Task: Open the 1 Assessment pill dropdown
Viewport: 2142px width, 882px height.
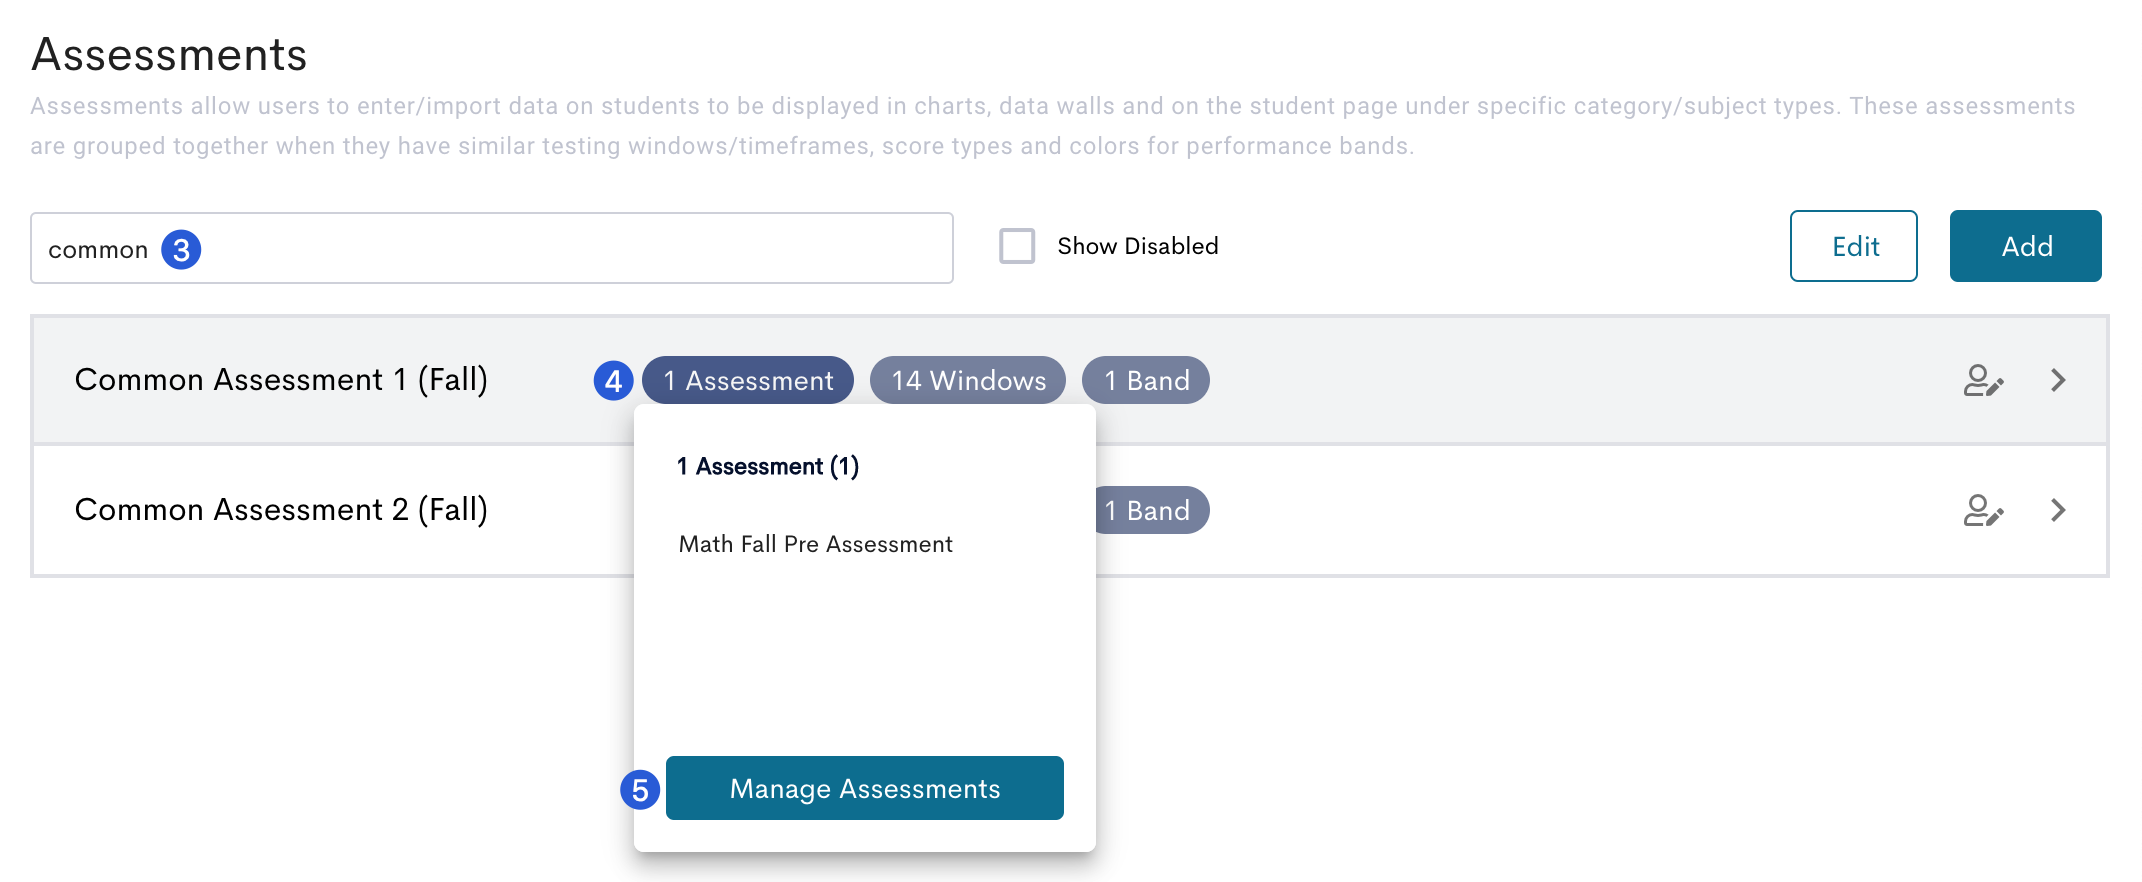Action: (748, 381)
